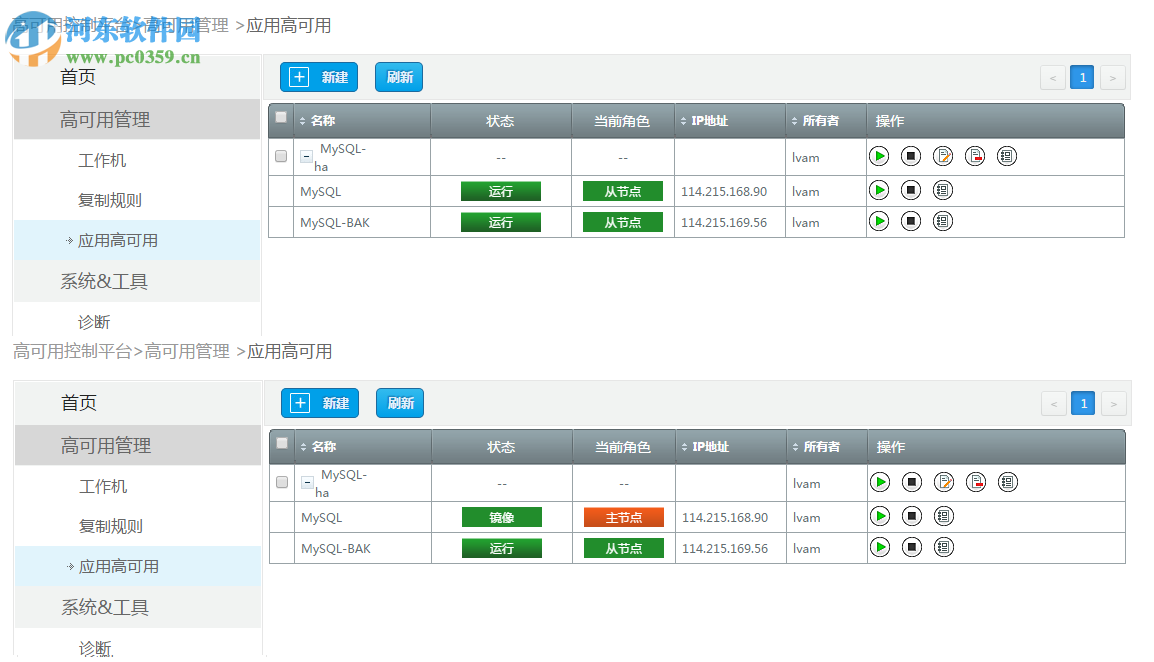The width and height of the screenshot is (1154, 662).
Task: Sort upper table by IP地址 column
Action: click(709, 121)
